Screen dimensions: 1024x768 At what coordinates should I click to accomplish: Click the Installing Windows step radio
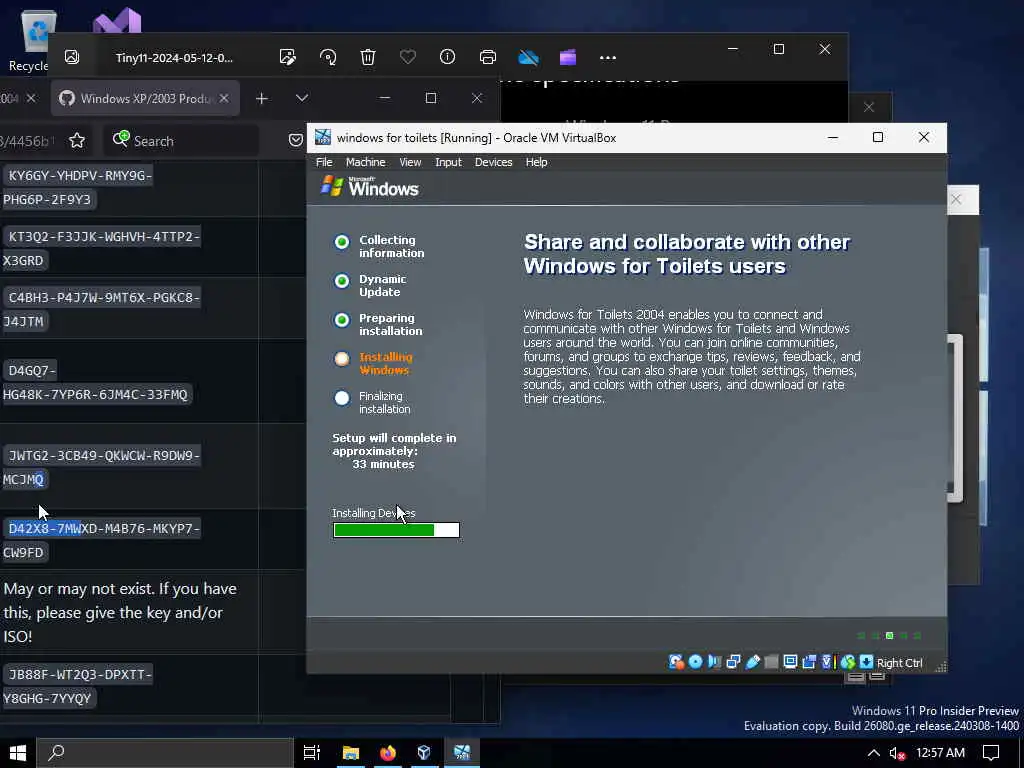click(x=342, y=359)
